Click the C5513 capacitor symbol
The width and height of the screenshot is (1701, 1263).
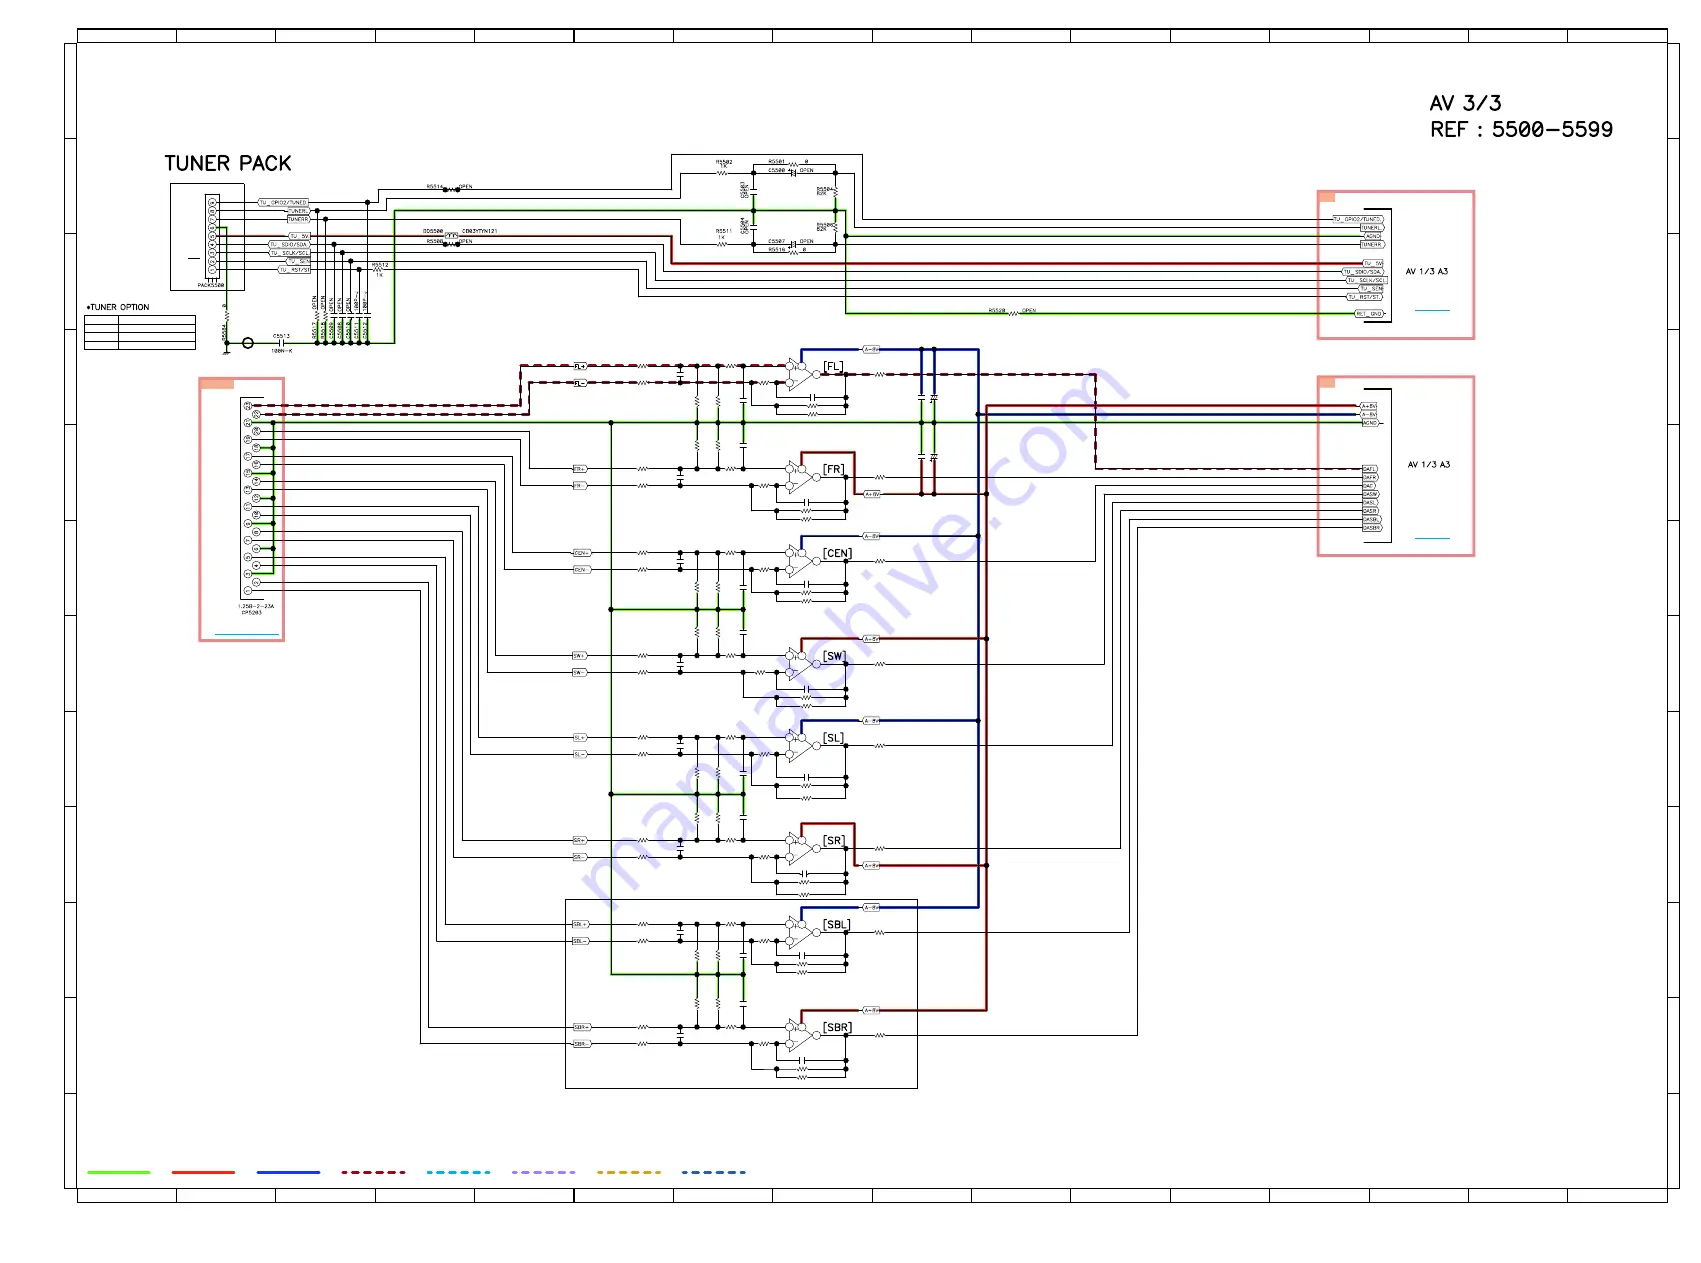point(282,343)
